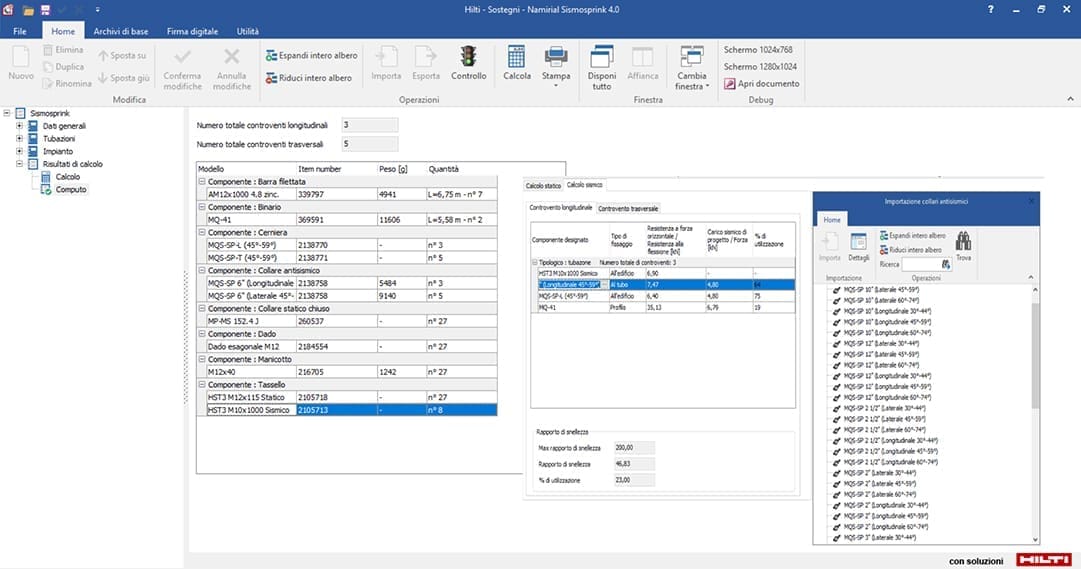Click Rinomina in the ribbon
Screen dimensions: 1081x569
click(x=67, y=83)
